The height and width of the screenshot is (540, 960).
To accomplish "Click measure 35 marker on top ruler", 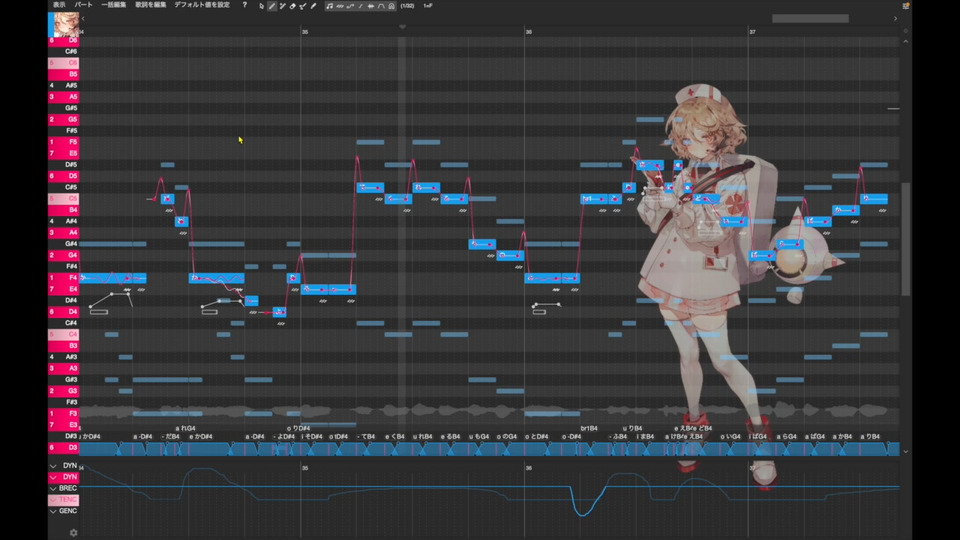I will point(305,32).
